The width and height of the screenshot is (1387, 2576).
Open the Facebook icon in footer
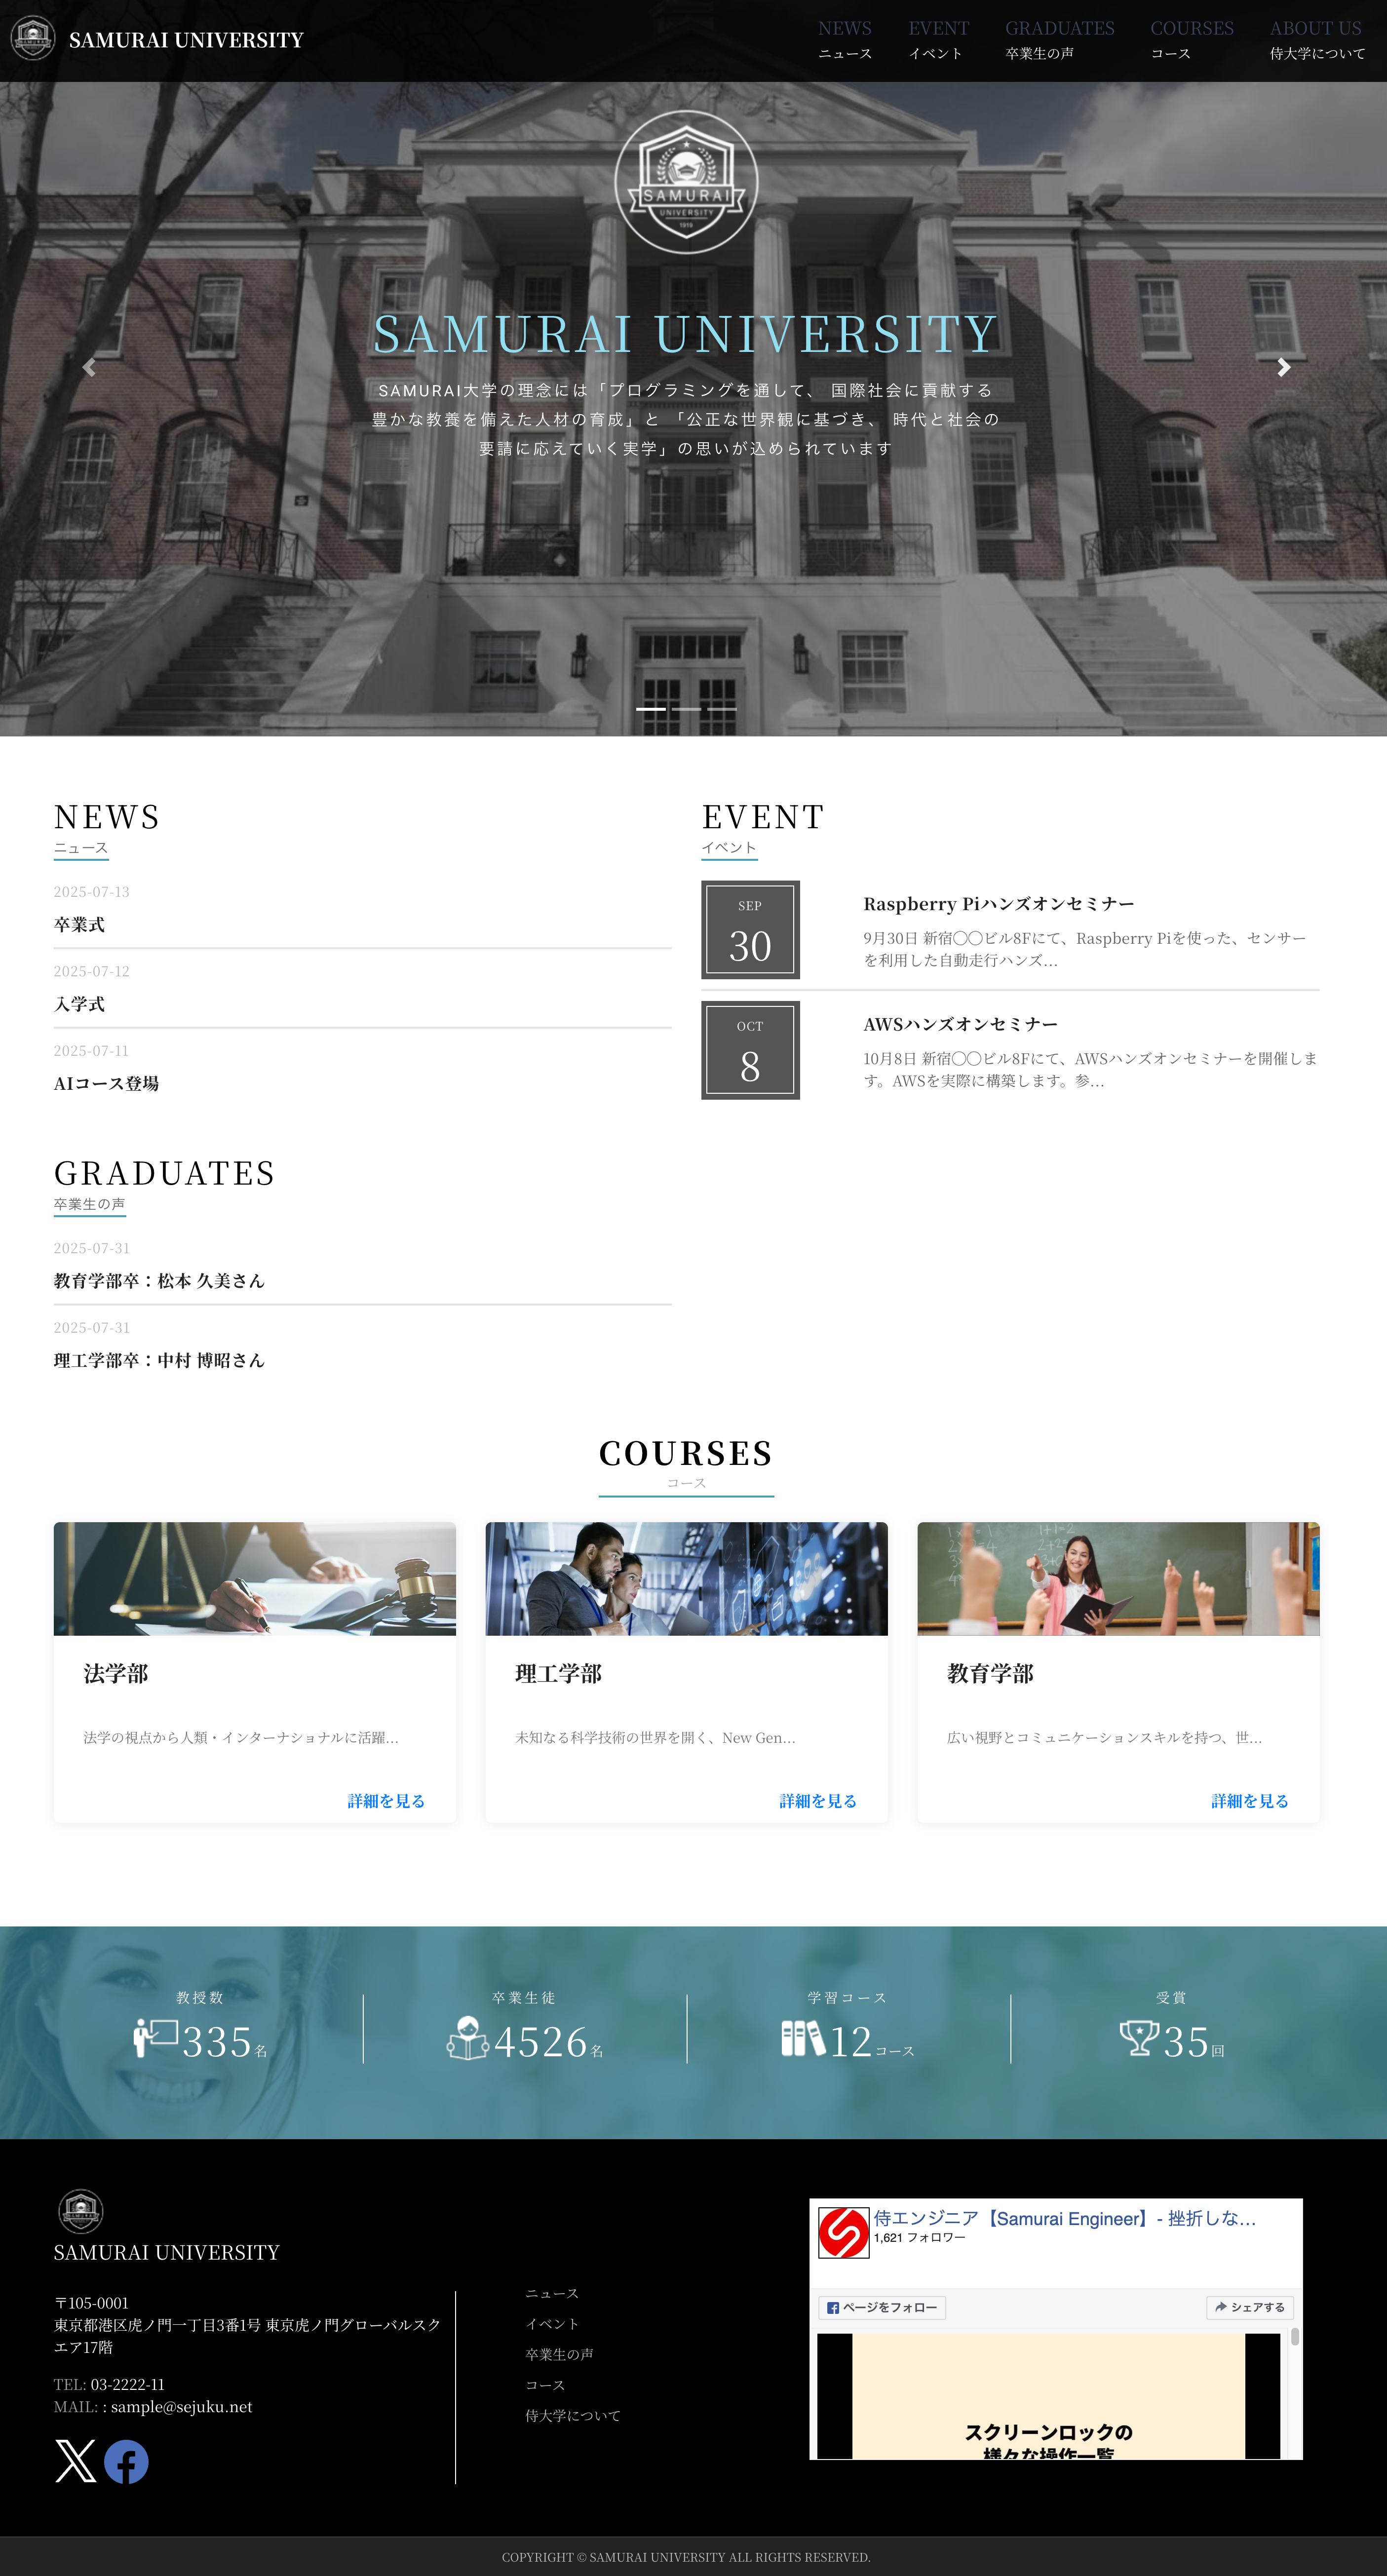(x=127, y=2461)
